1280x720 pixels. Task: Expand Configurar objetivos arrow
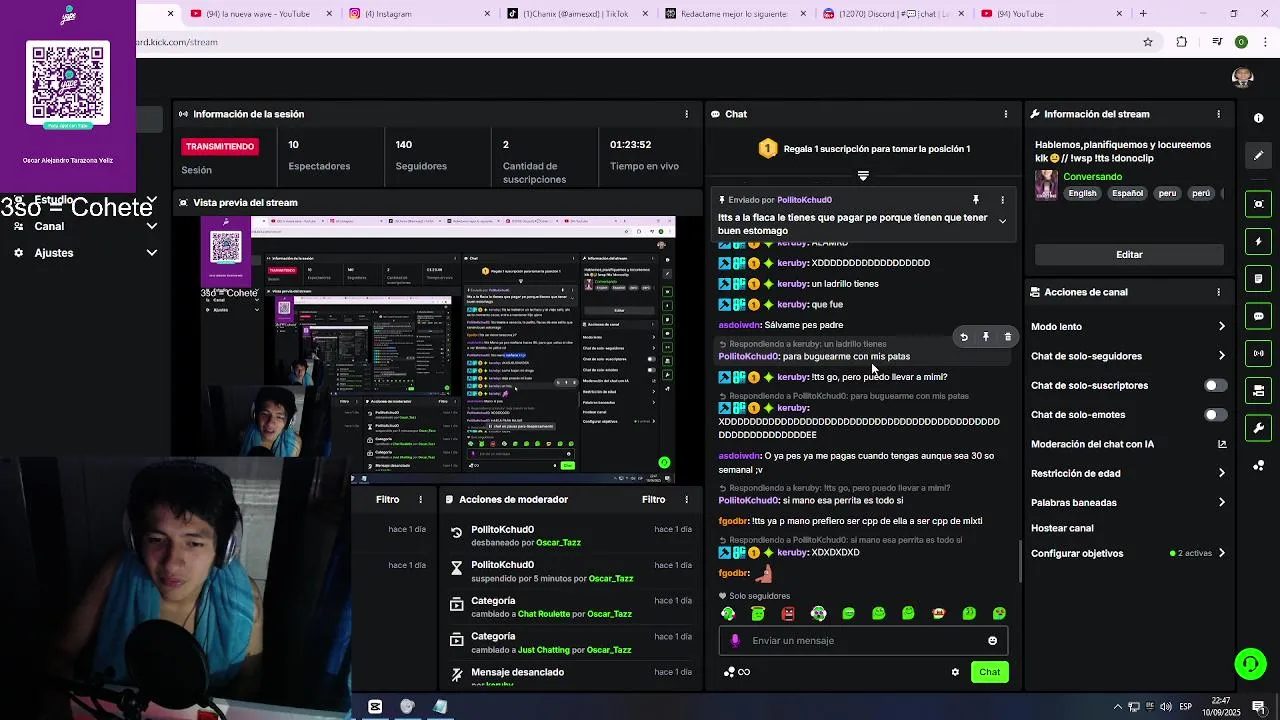tap(1221, 553)
